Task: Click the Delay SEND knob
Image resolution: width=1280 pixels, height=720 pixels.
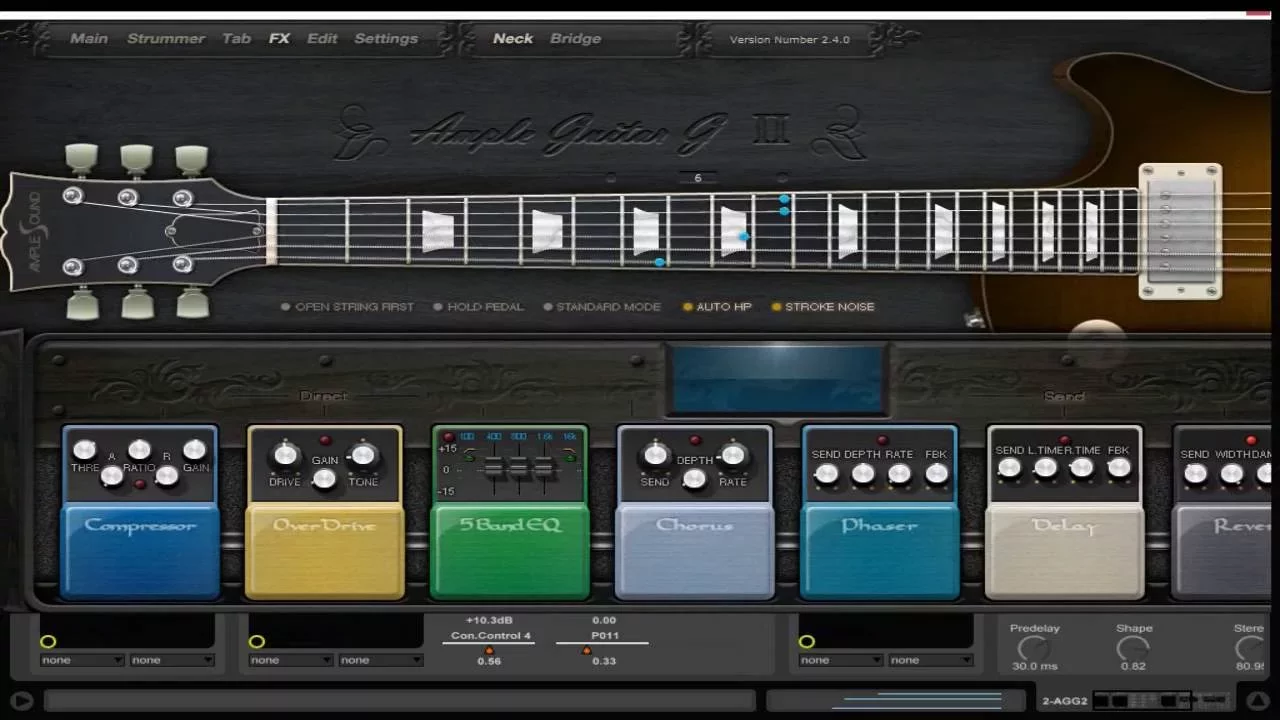Action: (x=1009, y=468)
